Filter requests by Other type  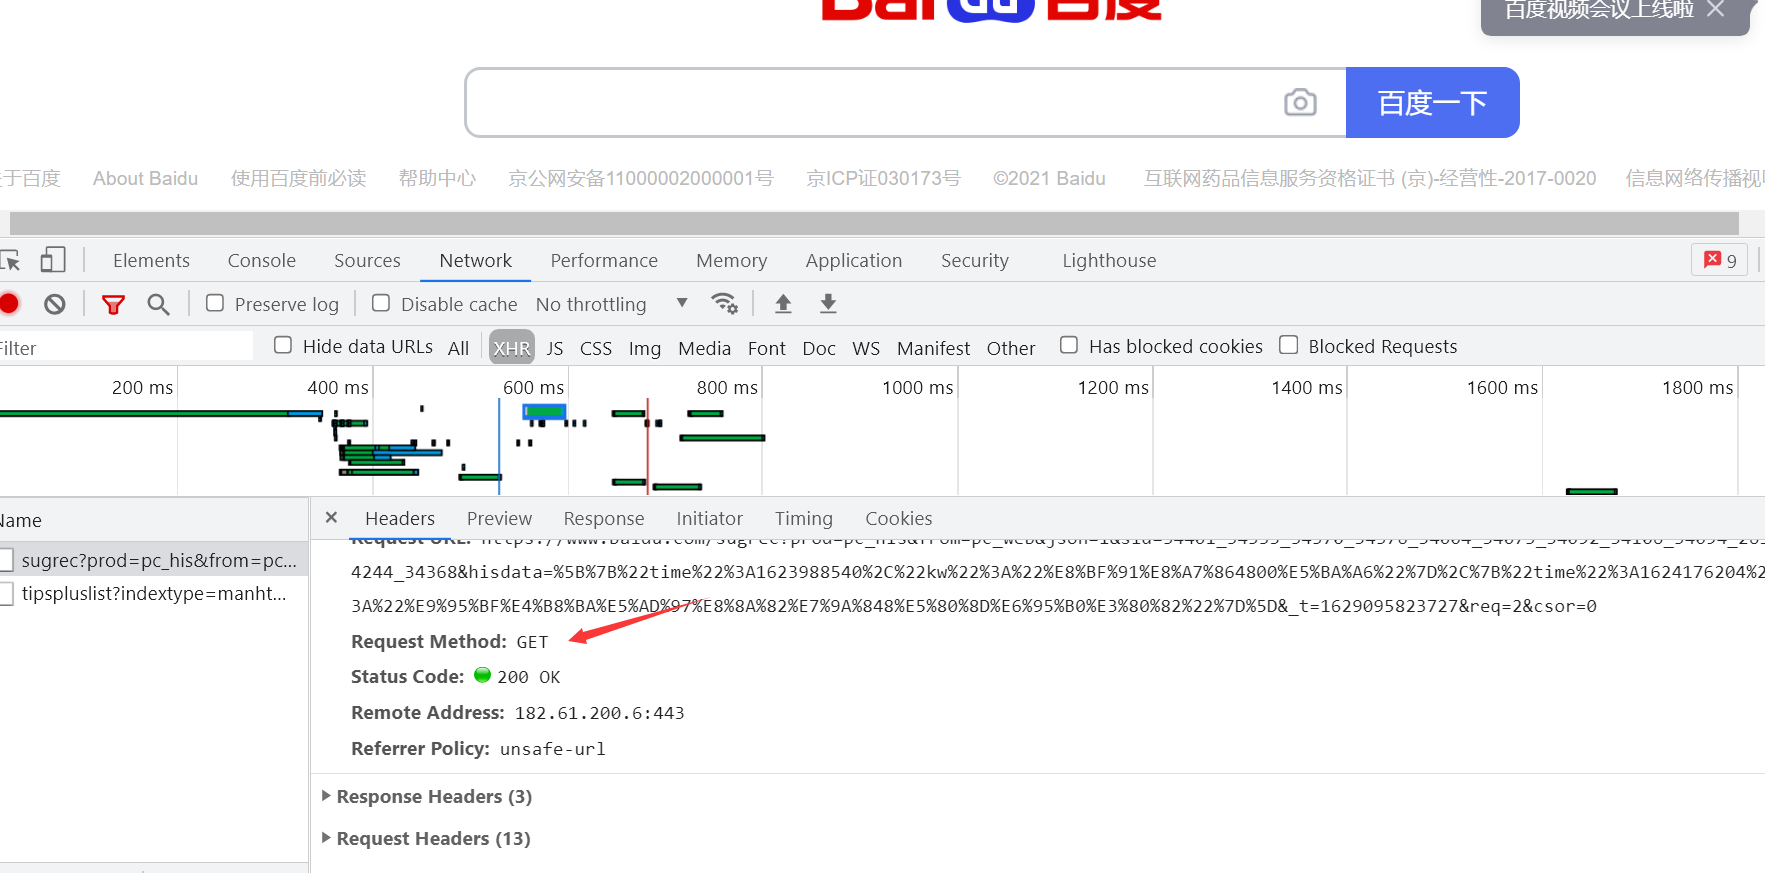tap(1011, 348)
